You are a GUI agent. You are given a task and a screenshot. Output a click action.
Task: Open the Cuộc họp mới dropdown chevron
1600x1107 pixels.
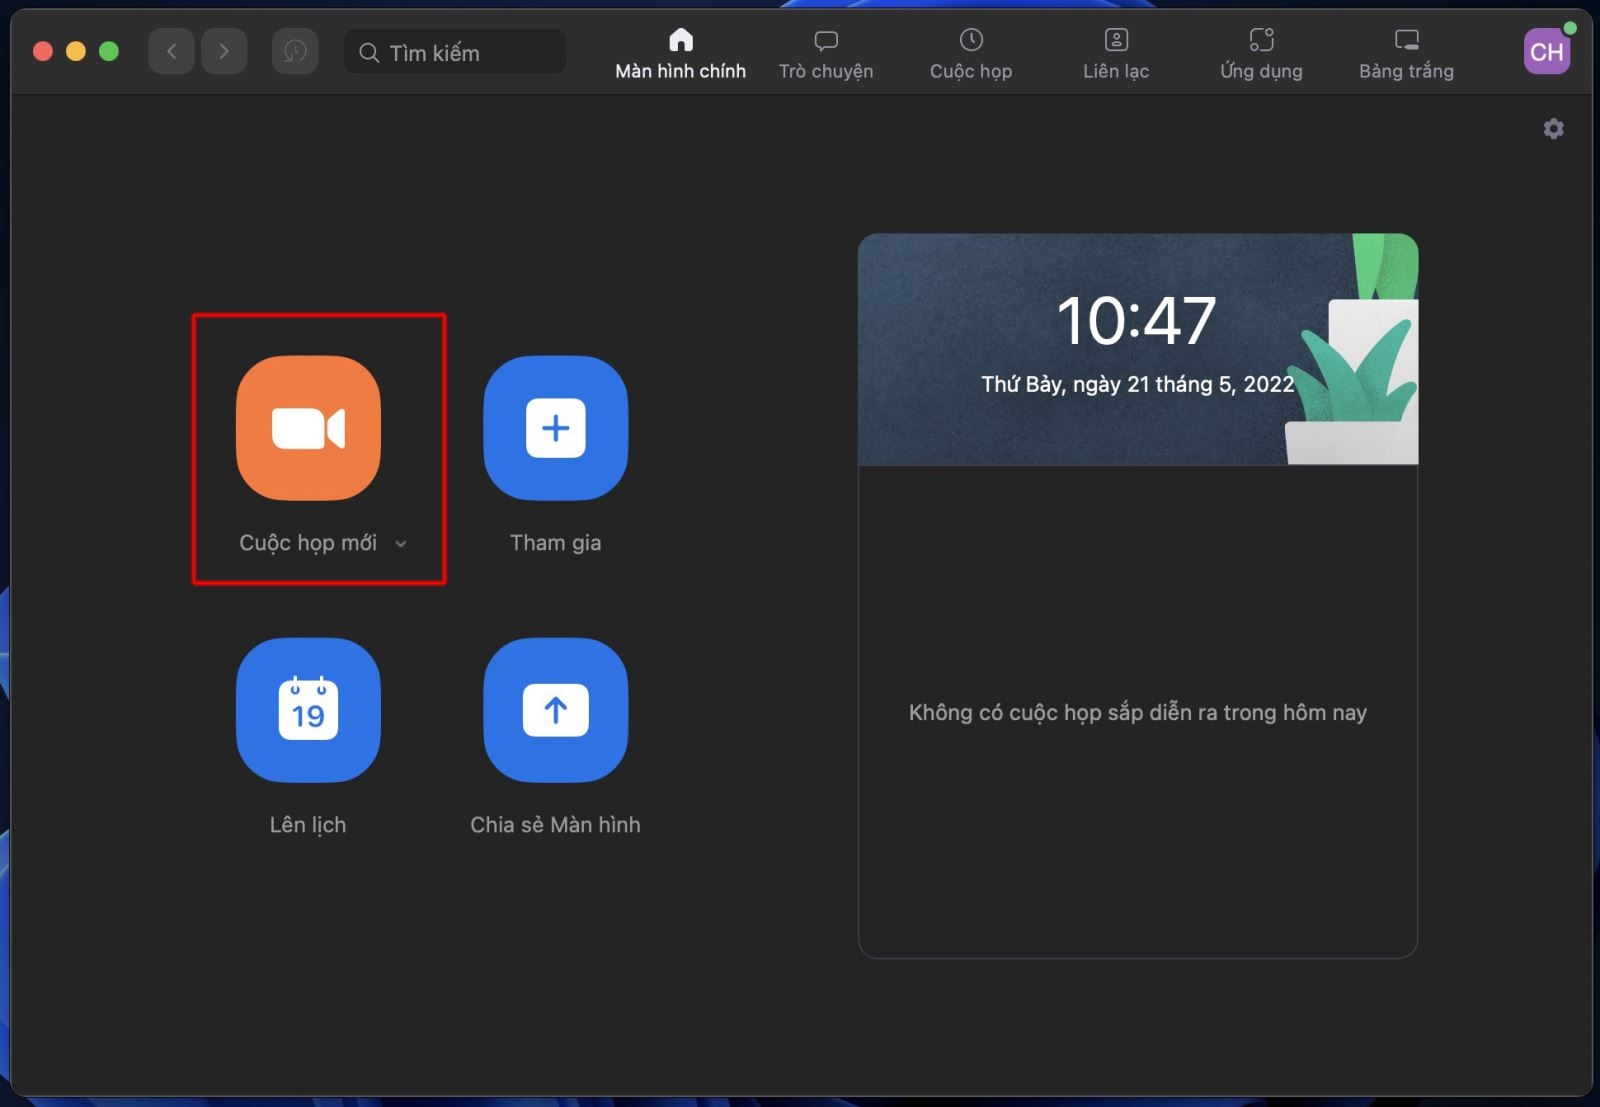pyautogui.click(x=401, y=543)
